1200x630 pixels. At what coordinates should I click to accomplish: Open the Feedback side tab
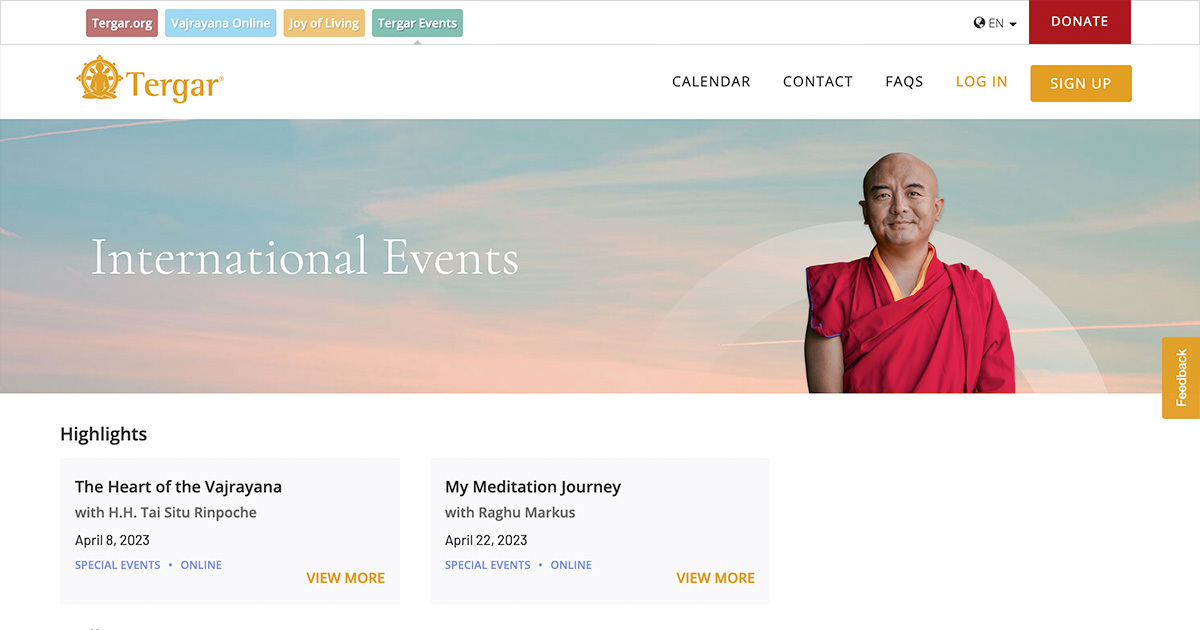(1181, 378)
